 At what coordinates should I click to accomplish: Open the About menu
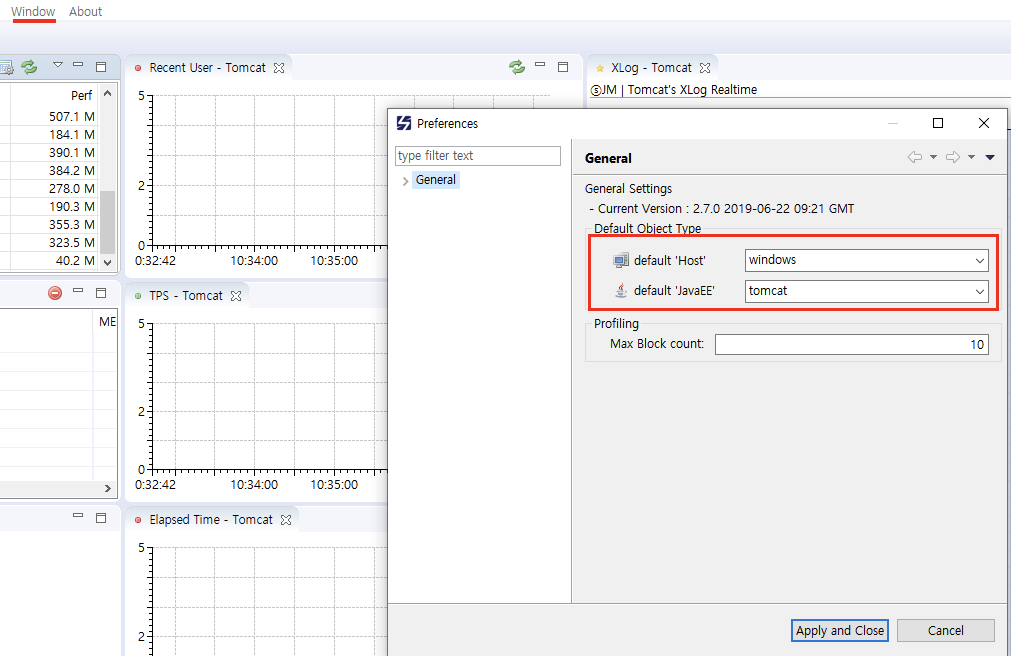click(x=85, y=12)
